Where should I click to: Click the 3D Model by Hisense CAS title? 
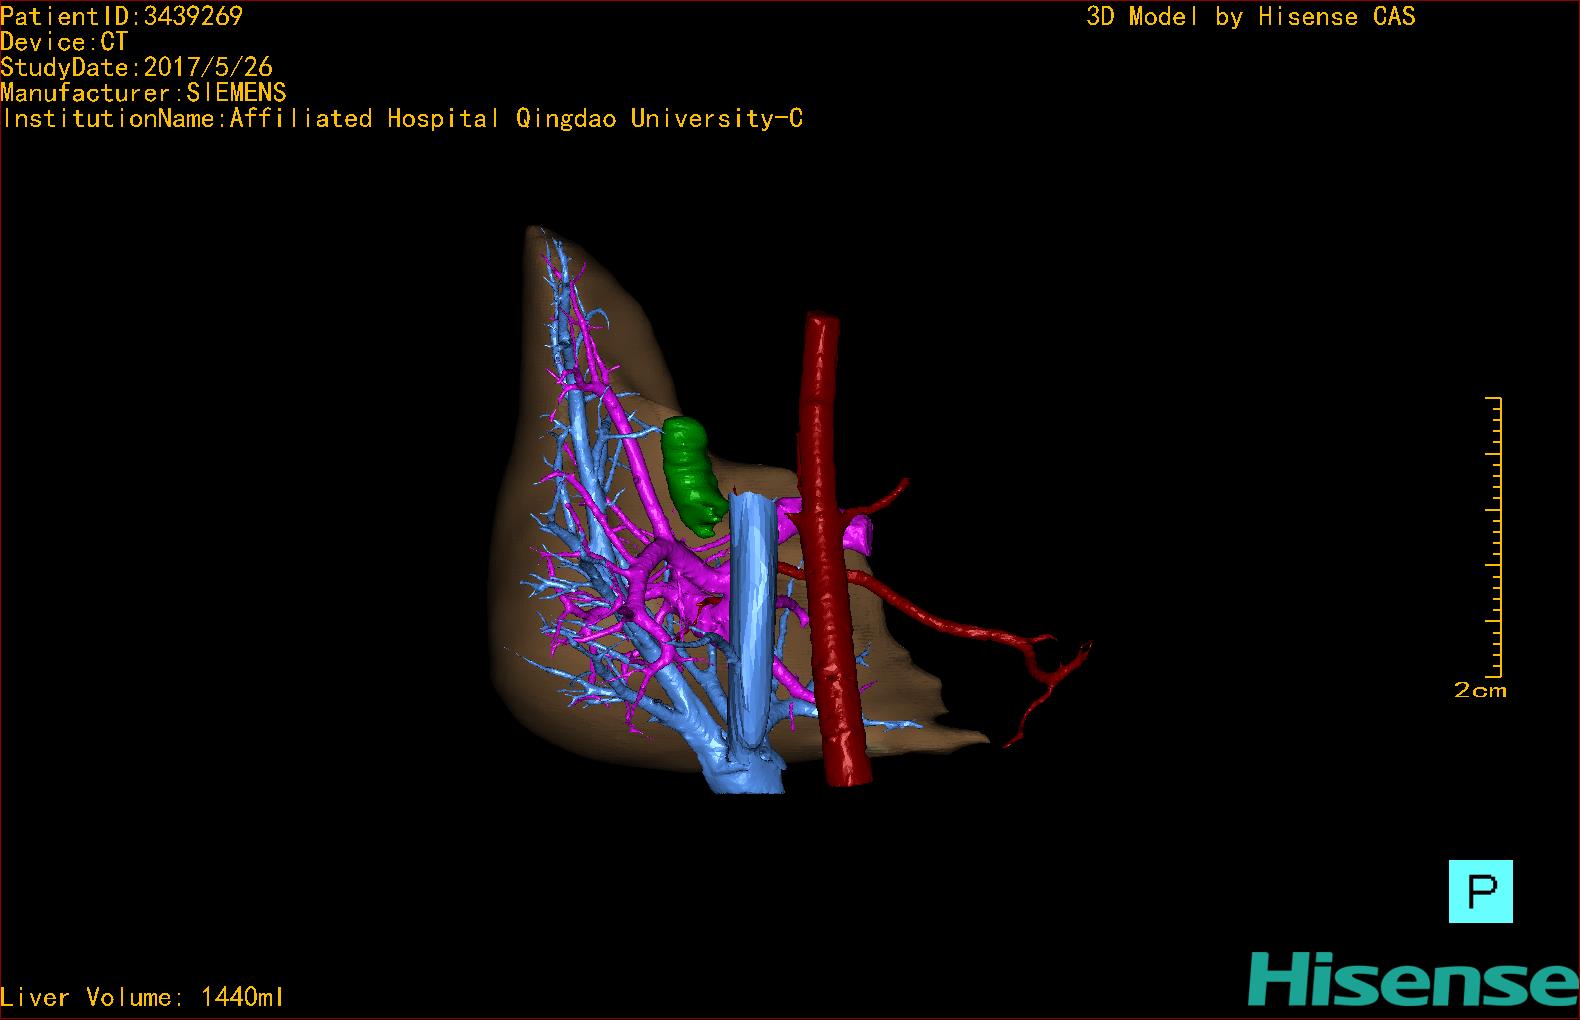(x=1251, y=17)
